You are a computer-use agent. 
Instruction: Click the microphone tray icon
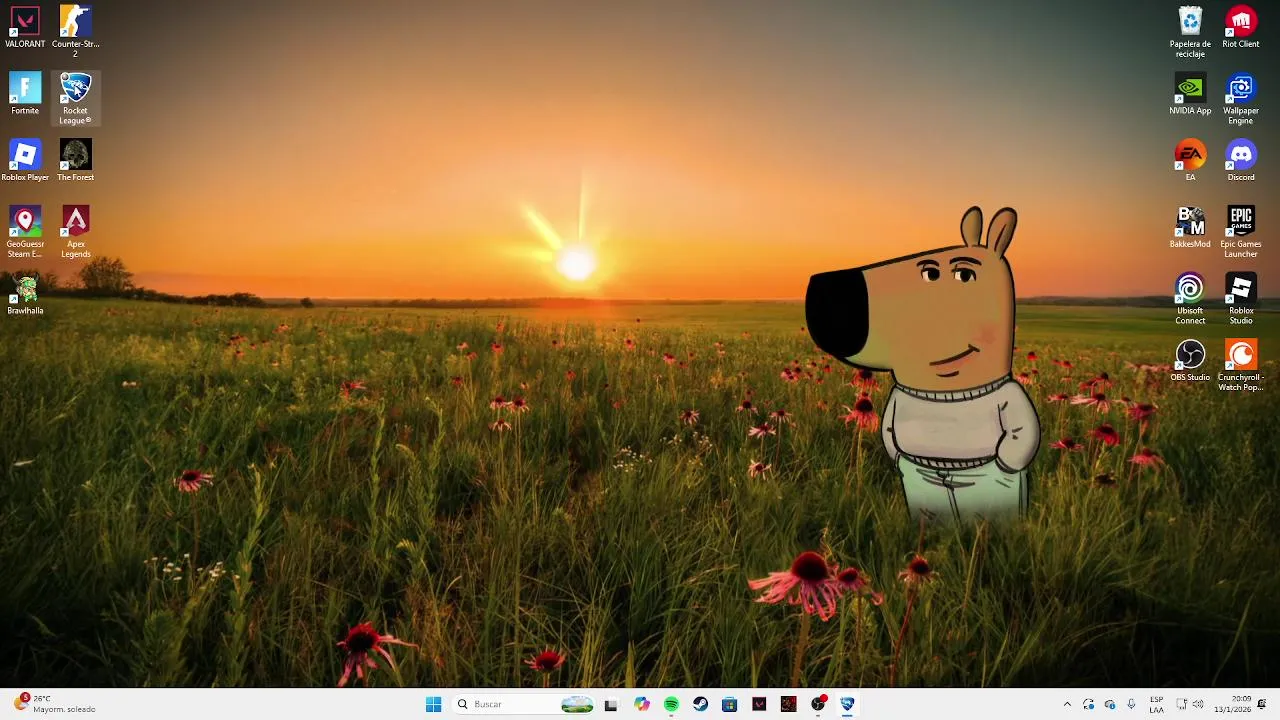click(x=1131, y=704)
